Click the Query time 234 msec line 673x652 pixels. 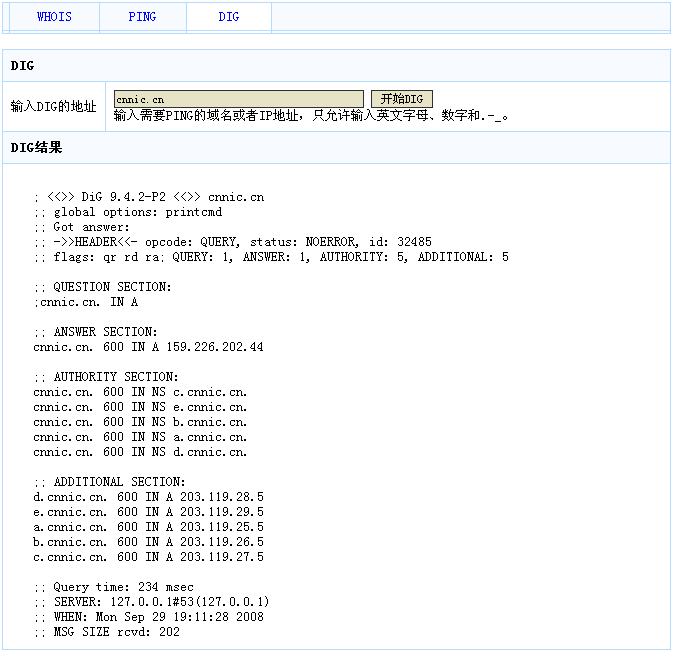(113, 587)
